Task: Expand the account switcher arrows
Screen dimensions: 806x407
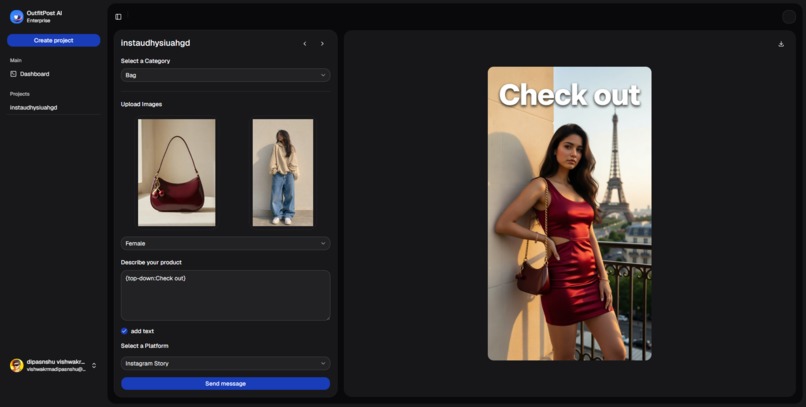Action: tap(94, 365)
